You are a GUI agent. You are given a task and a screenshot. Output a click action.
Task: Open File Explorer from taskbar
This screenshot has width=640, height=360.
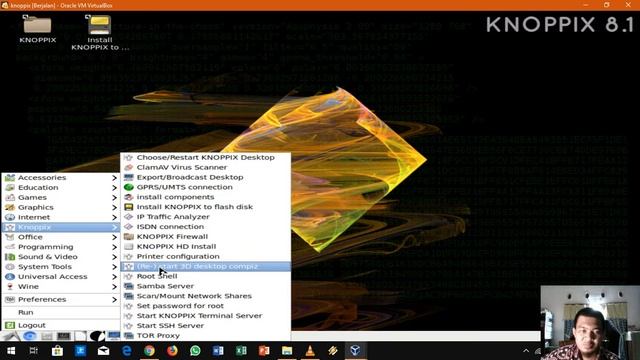click(287, 351)
